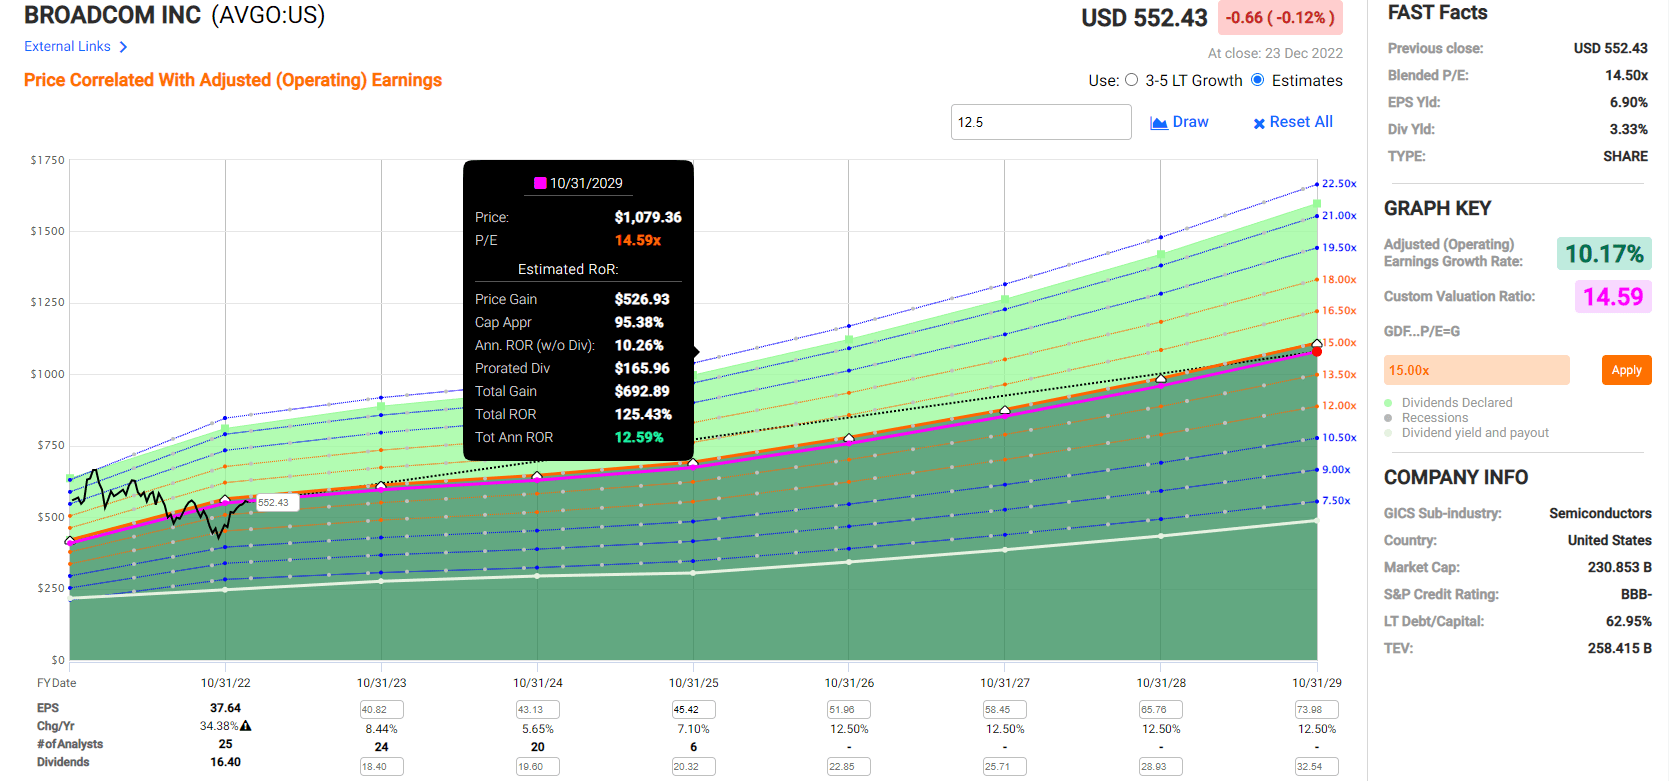Click the 16.50x P/E line label
The width and height of the screenshot is (1669, 781).
coord(1339,311)
